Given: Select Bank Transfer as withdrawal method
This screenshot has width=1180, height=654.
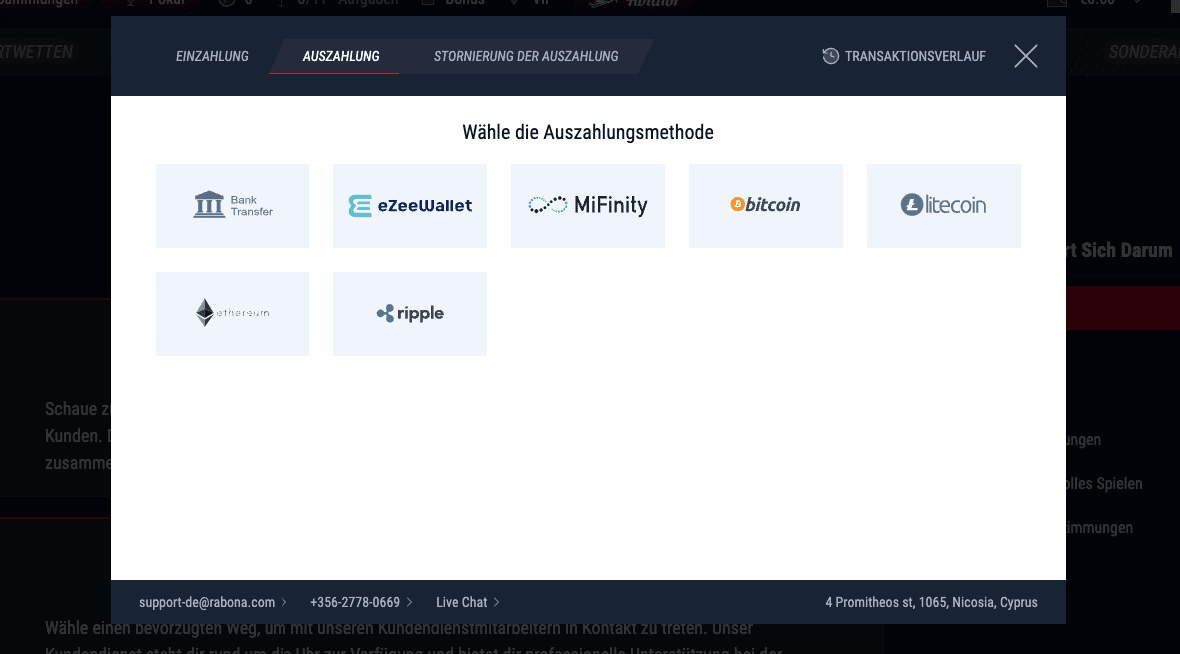Looking at the screenshot, I should click(232, 205).
